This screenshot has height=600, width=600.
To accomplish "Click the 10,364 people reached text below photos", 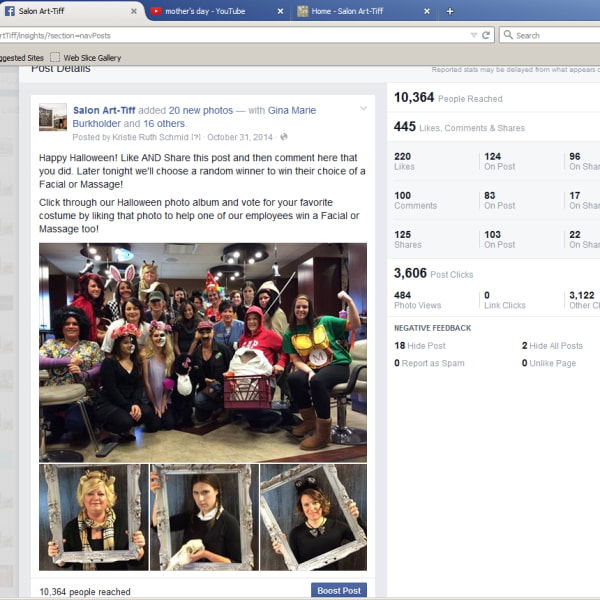I will coord(85,592).
